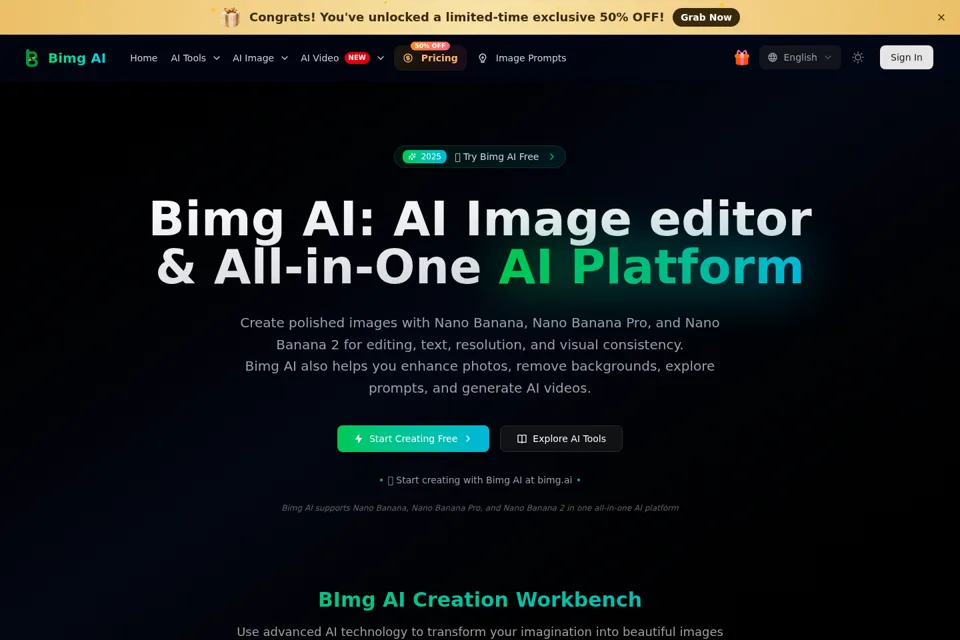The width and height of the screenshot is (960, 640).
Task: Open the AI Image menu
Action: click(x=253, y=58)
